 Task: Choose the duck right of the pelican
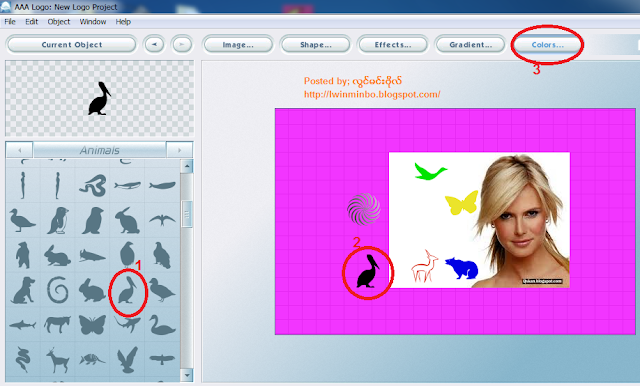click(x=162, y=290)
